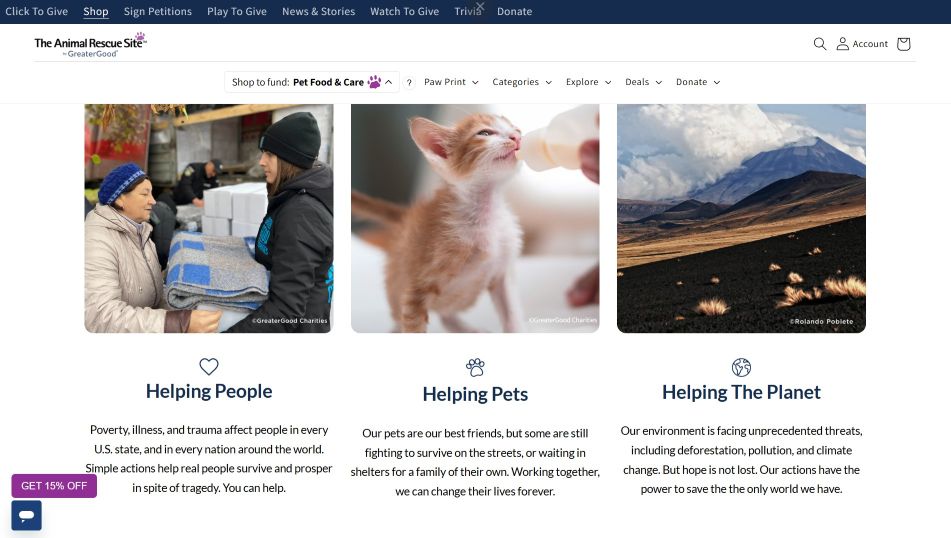
Task: Collapse the Shop to fund Pet Food & Care selector
Action: pos(312,82)
